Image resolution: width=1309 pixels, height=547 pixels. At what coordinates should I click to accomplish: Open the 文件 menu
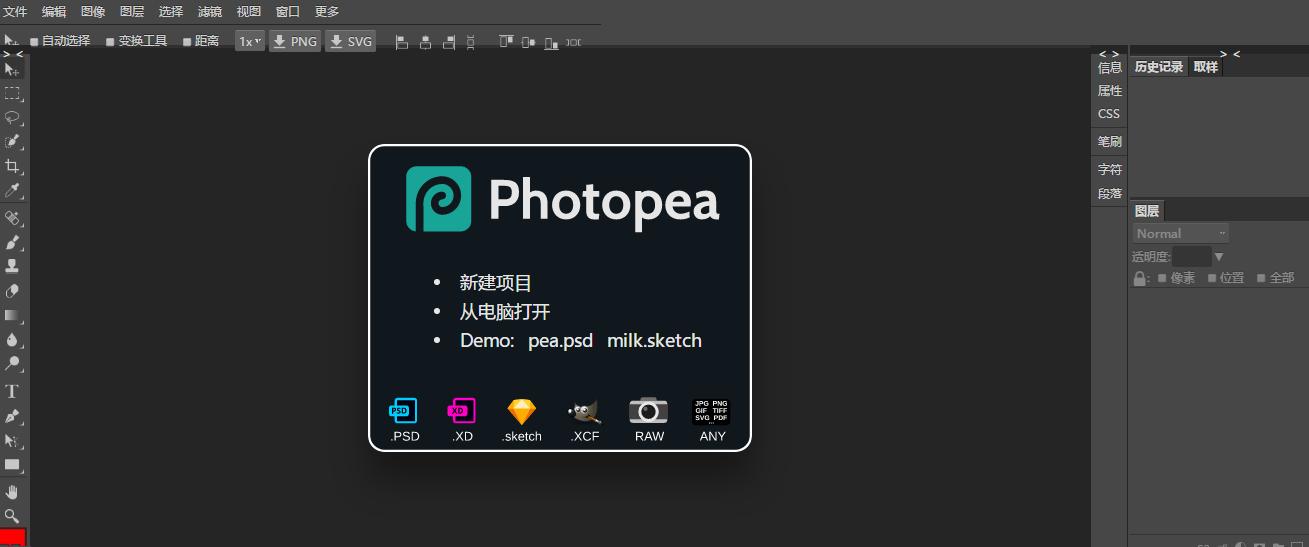pos(15,12)
